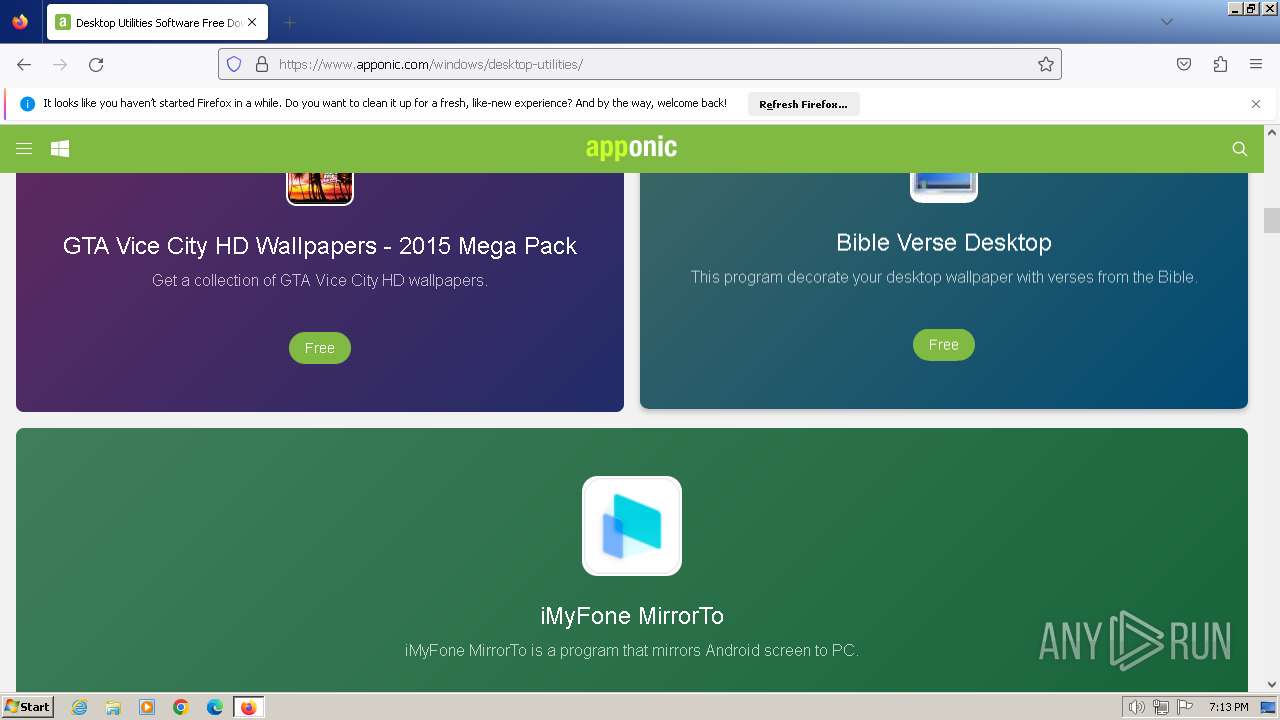Select the Desktop Utilities Software tab
This screenshot has width=1280, height=720.
click(157, 22)
